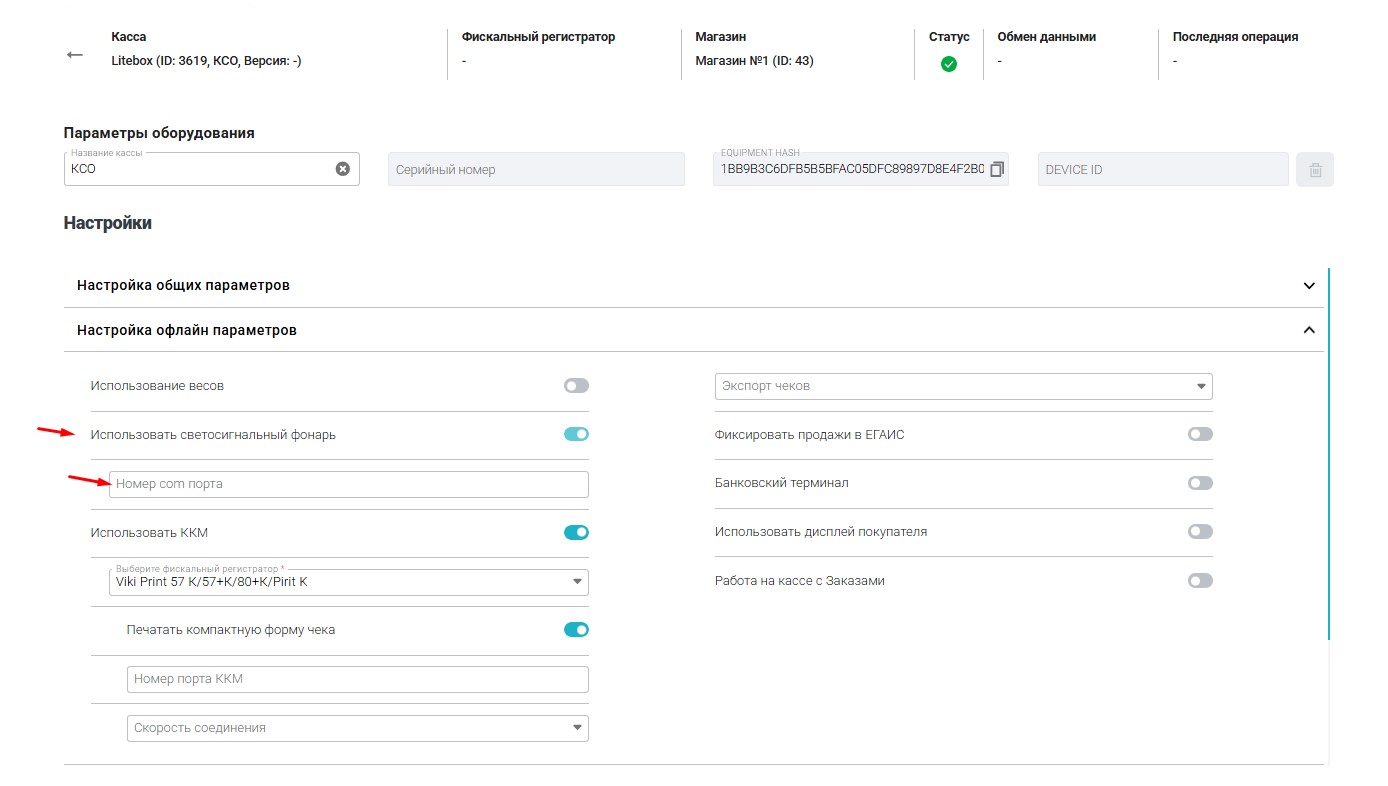Collapse the offline parameters settings section
Image resolution: width=1388 pixels, height=786 pixels.
coord(1309,330)
